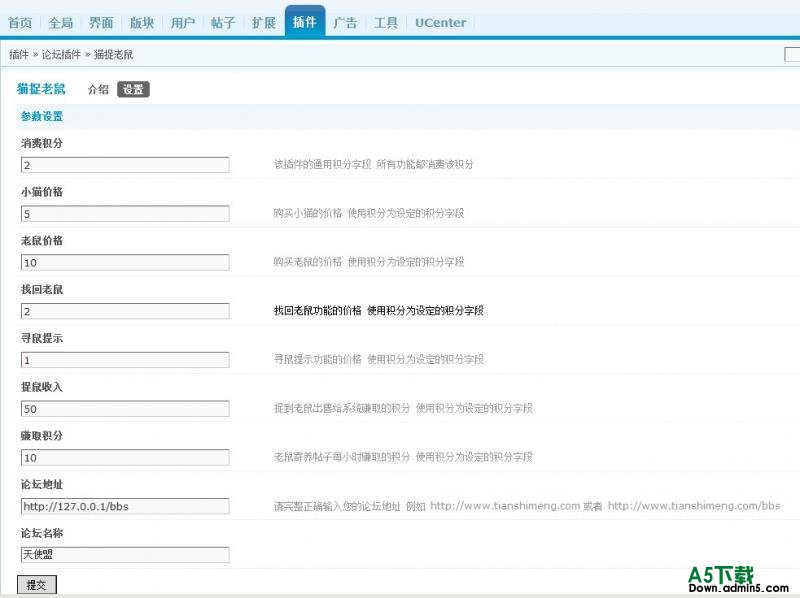Select the 用户 navigation tab
Image resolution: width=800 pixels, height=598 pixels.
[183, 23]
